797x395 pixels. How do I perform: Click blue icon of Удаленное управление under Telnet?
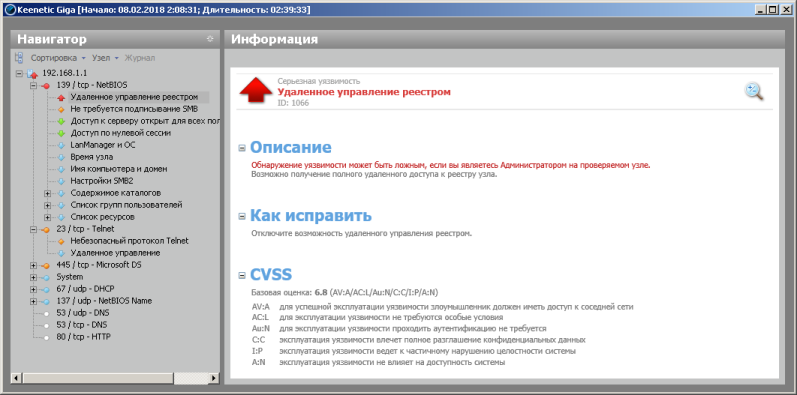(x=61, y=253)
